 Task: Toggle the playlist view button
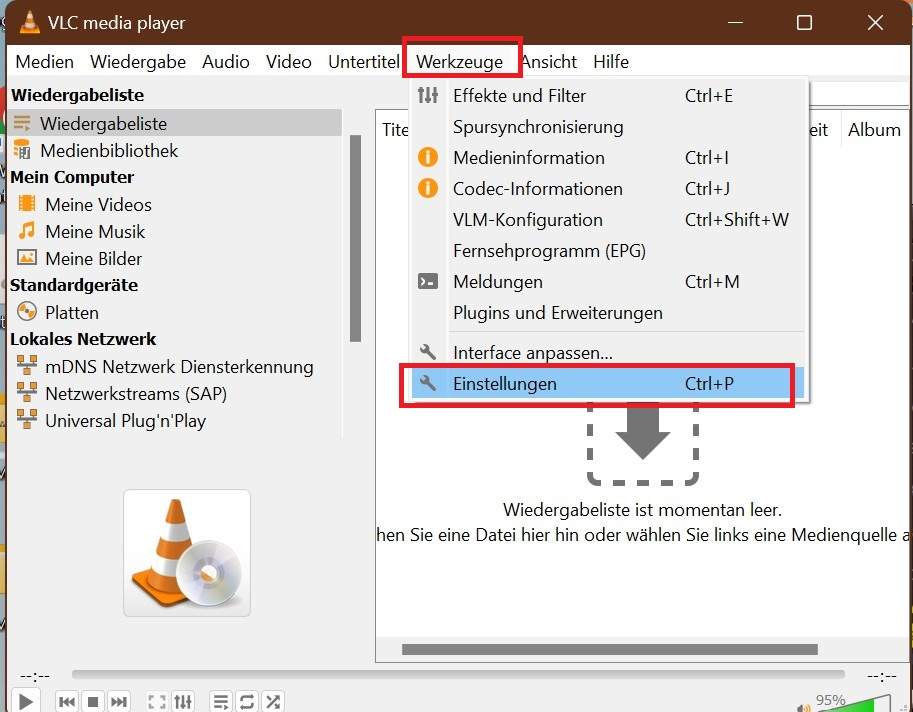click(x=221, y=702)
